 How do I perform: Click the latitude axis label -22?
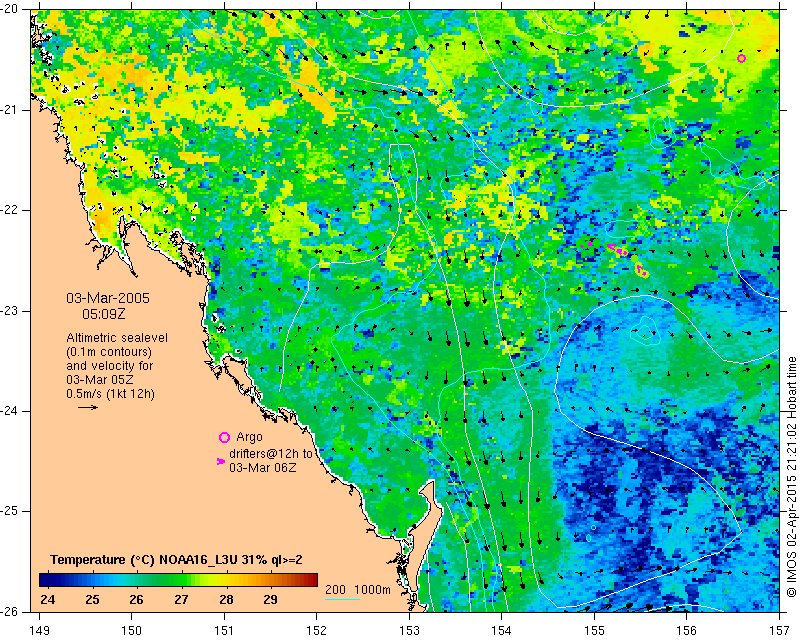coord(9,210)
